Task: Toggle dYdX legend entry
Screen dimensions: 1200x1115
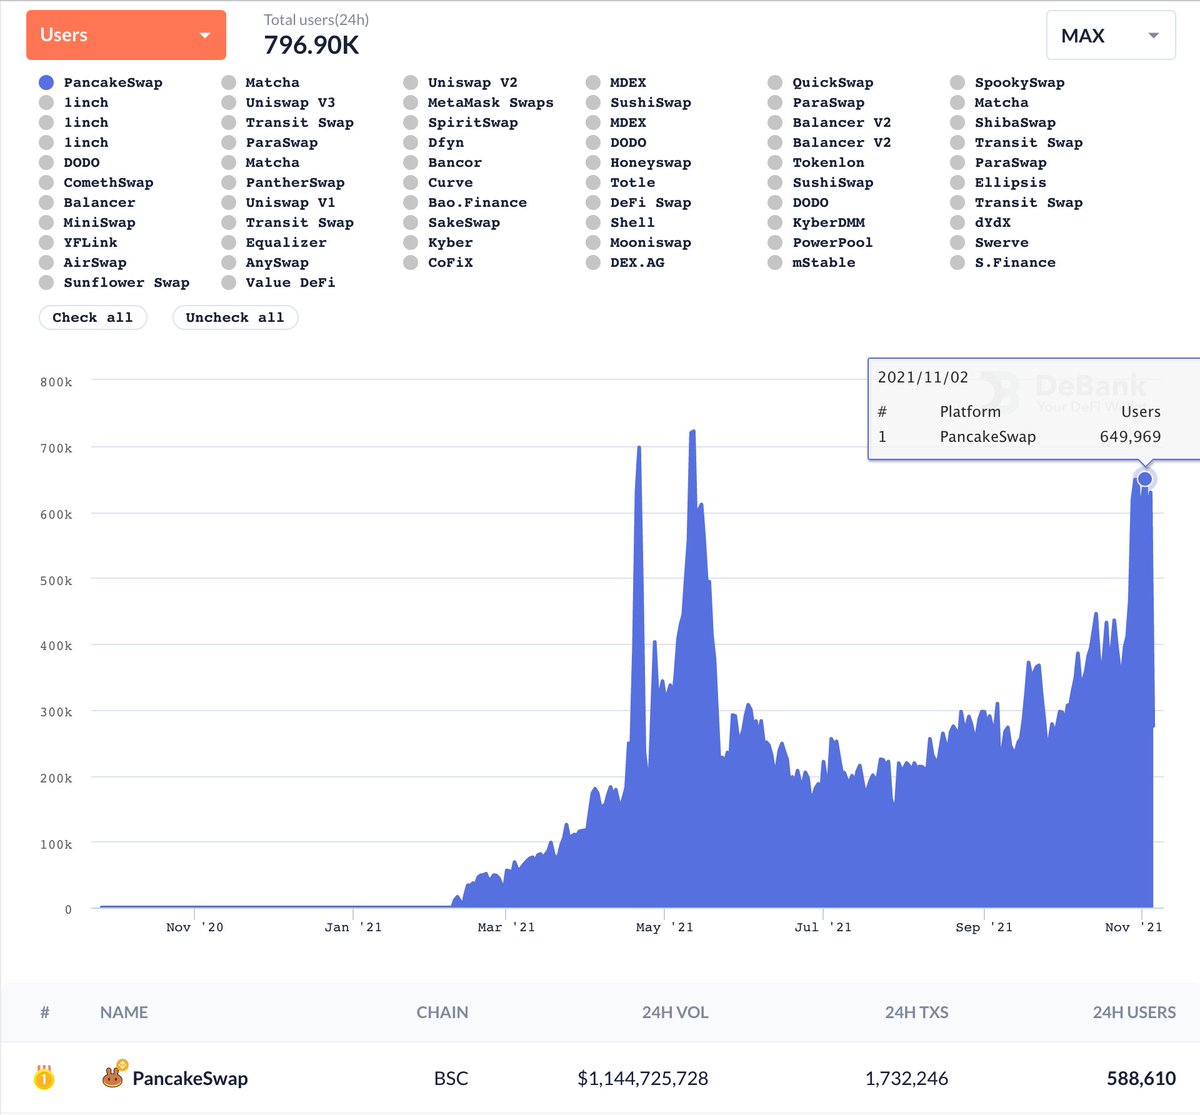Action: [x=980, y=223]
